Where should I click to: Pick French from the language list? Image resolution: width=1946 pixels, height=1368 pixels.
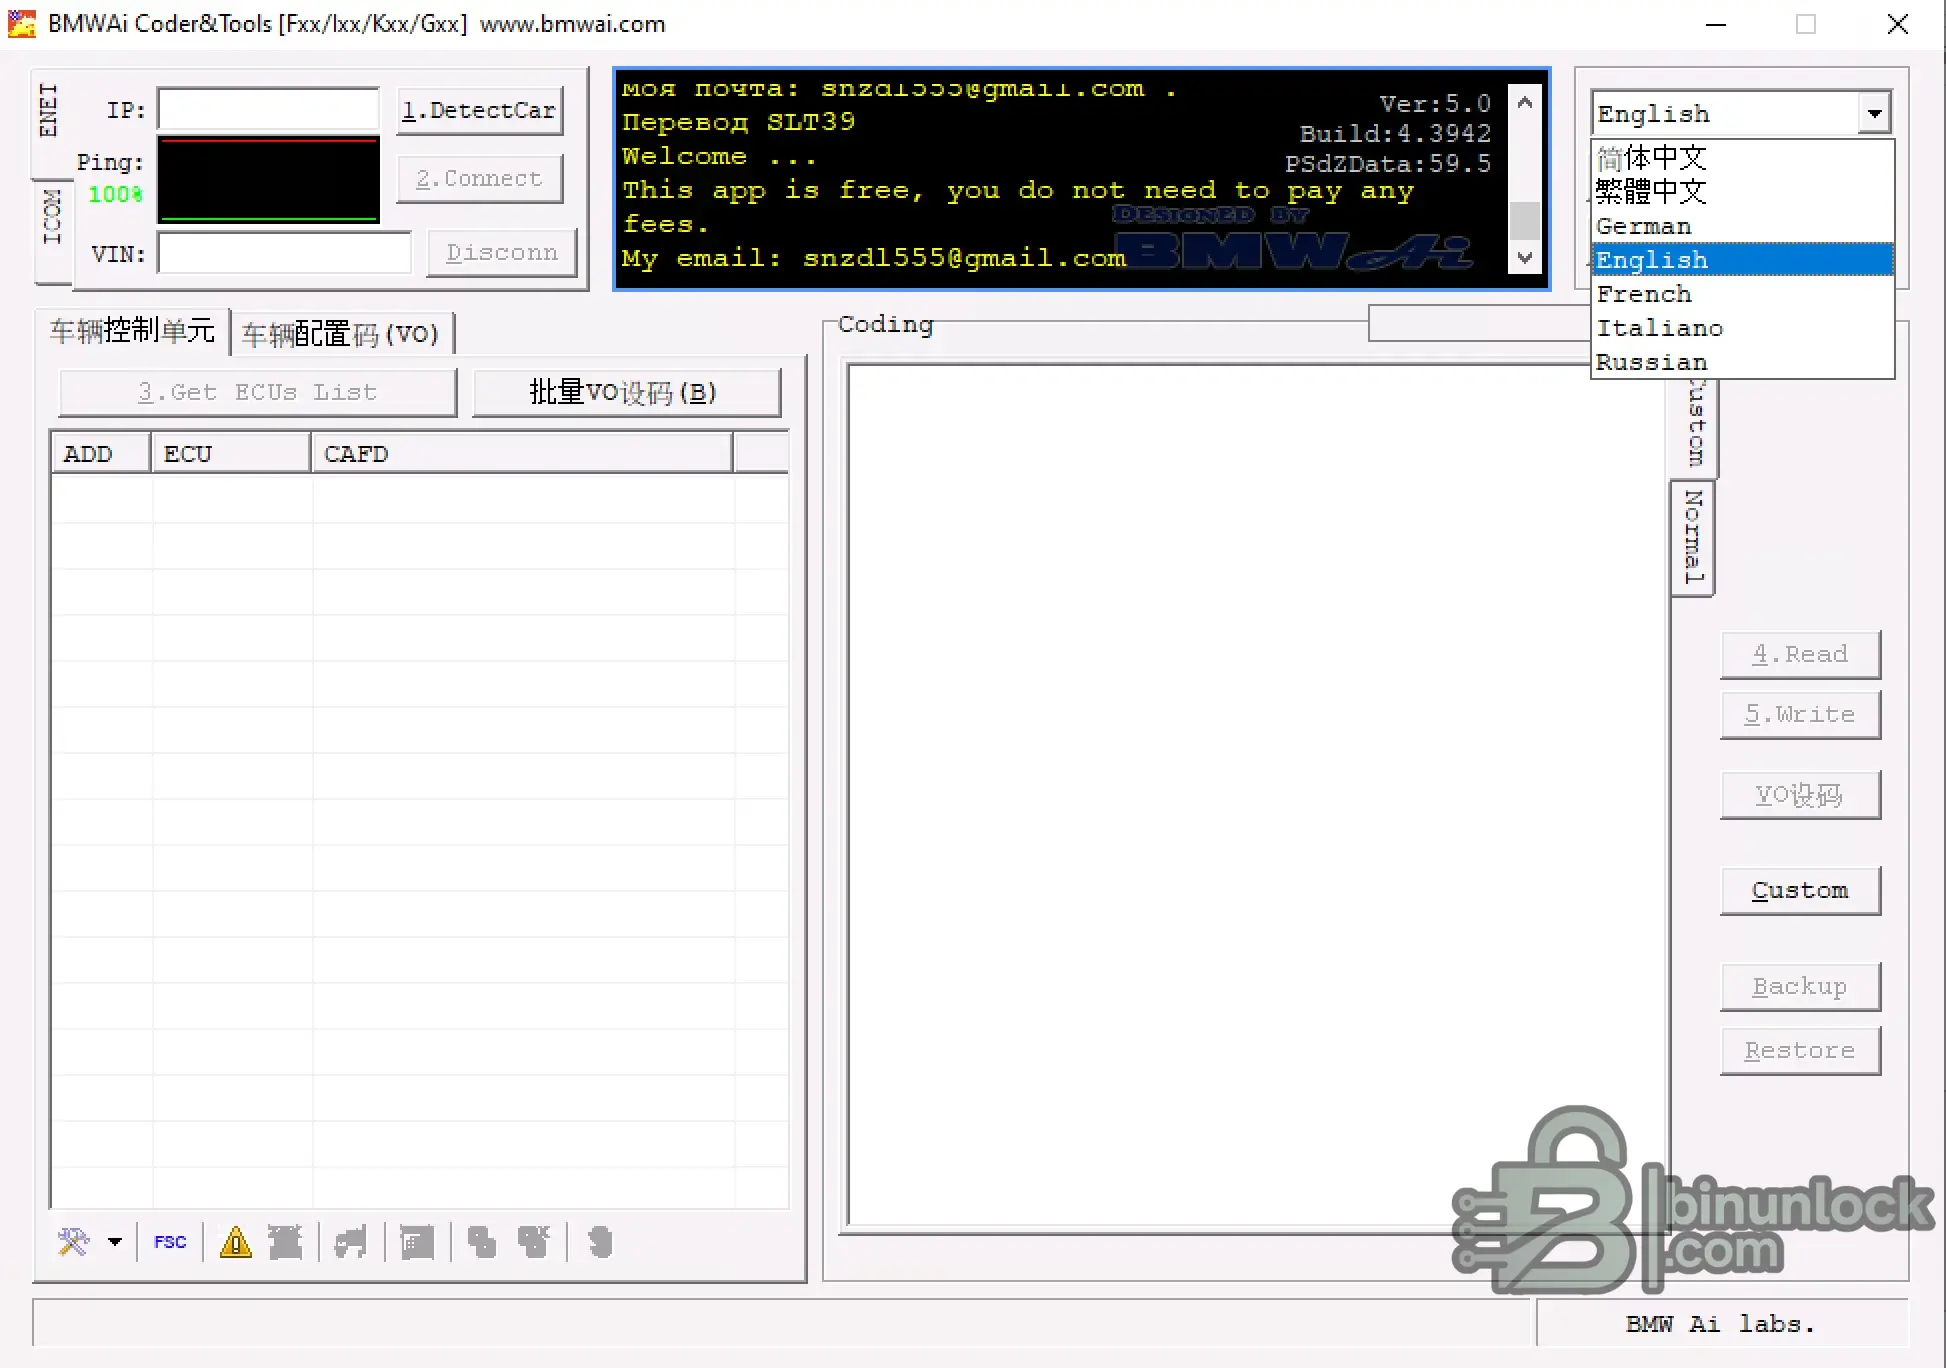coord(1743,293)
